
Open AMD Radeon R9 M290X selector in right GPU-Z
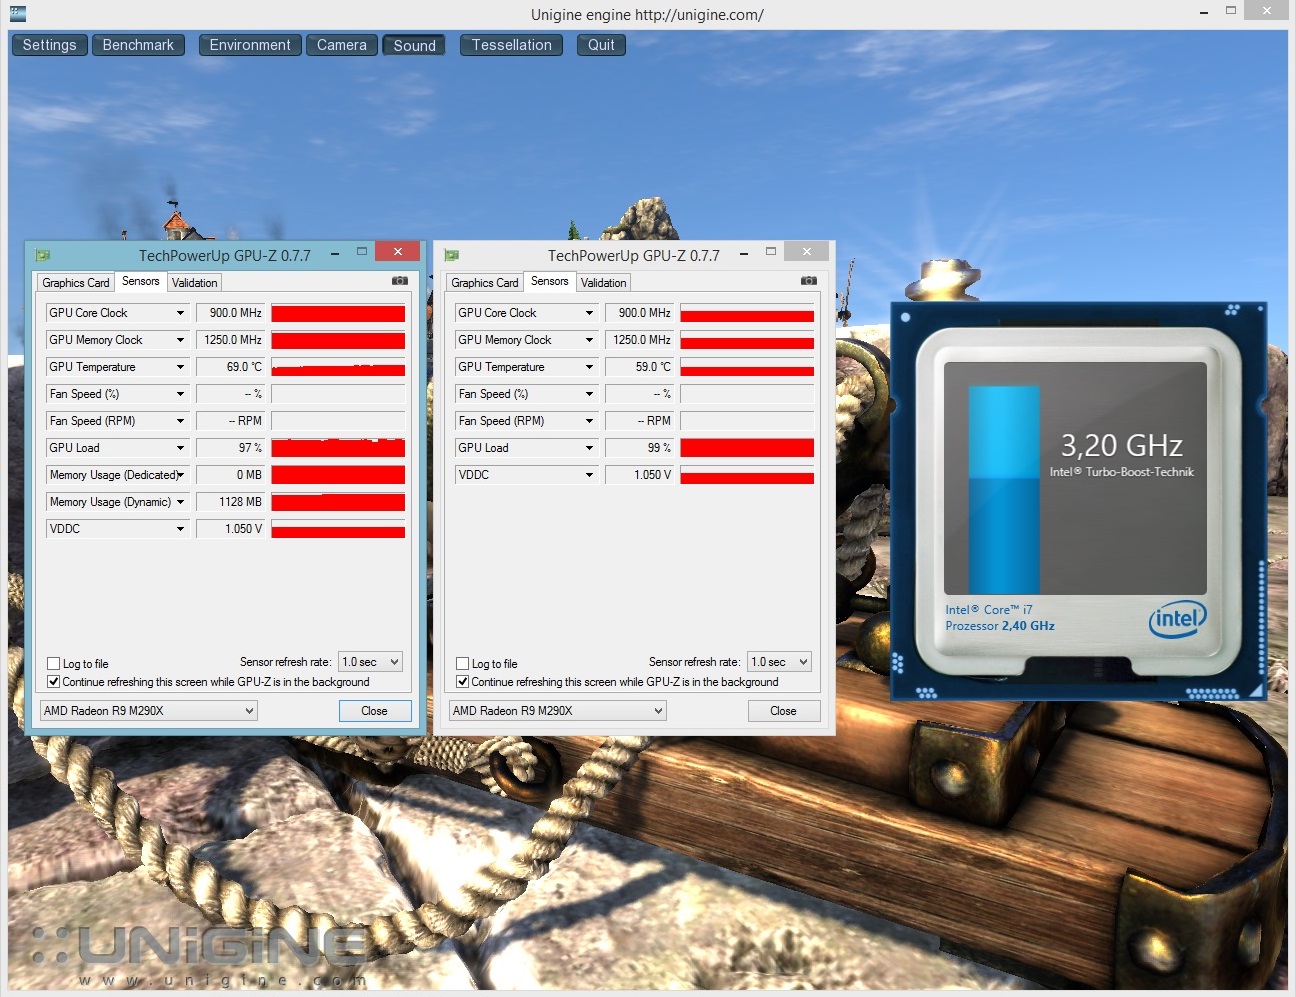(x=558, y=711)
